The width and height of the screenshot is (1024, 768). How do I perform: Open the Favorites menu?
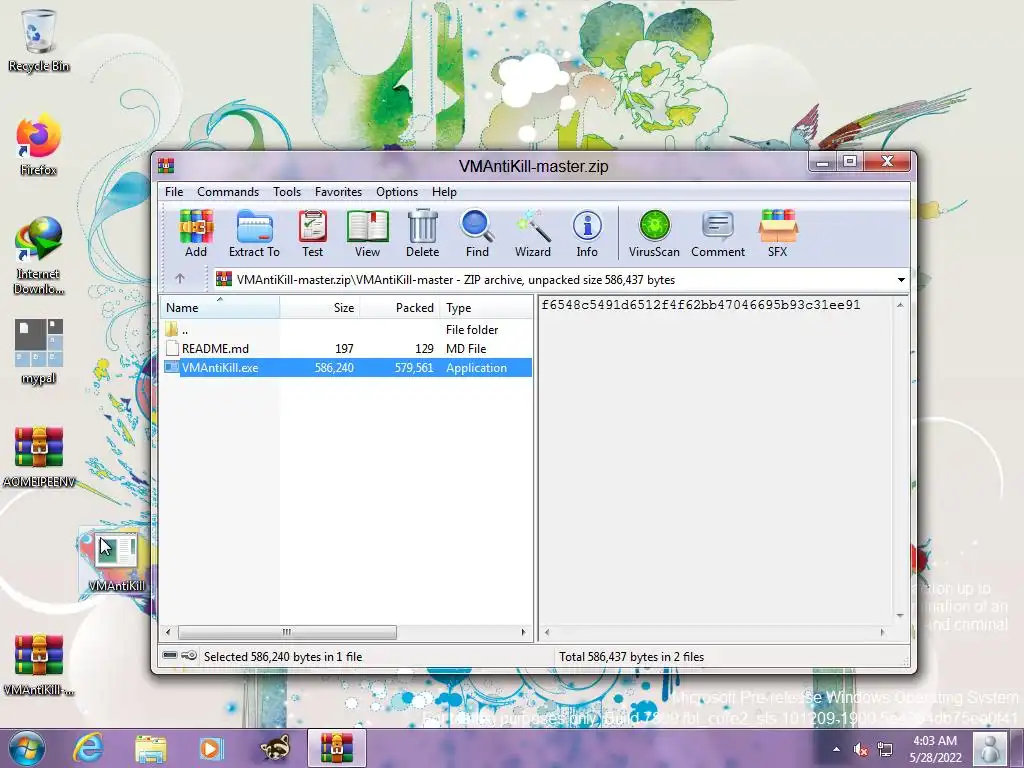pos(338,192)
